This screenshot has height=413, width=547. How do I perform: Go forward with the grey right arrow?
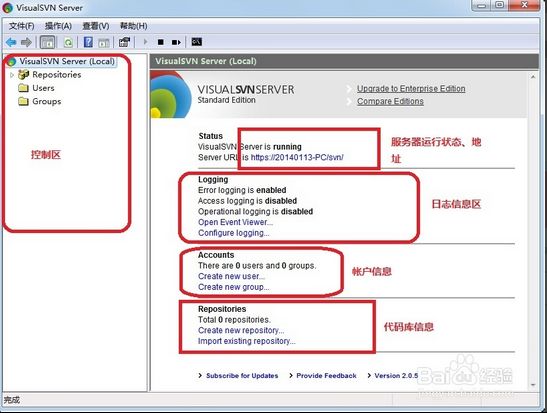(26, 42)
